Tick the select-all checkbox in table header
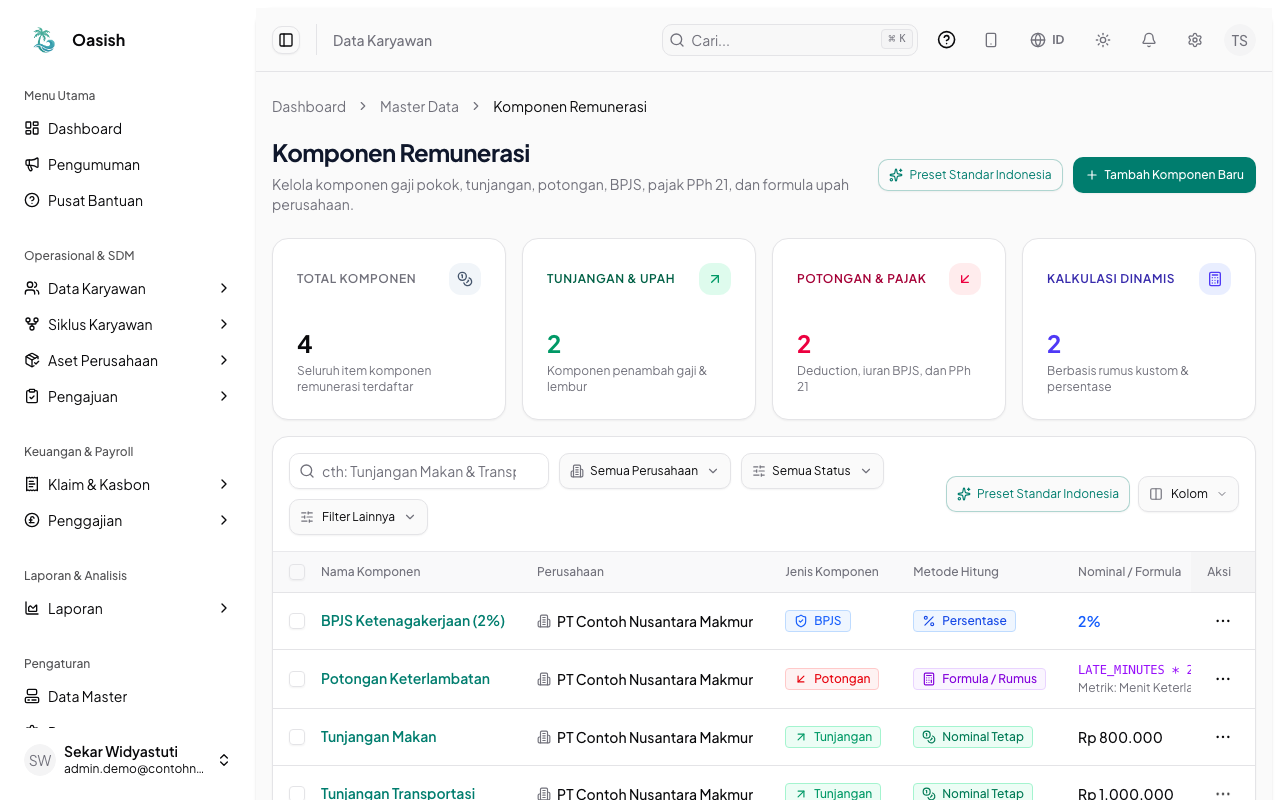Screen dimensions: 1280x800 coord(297,572)
